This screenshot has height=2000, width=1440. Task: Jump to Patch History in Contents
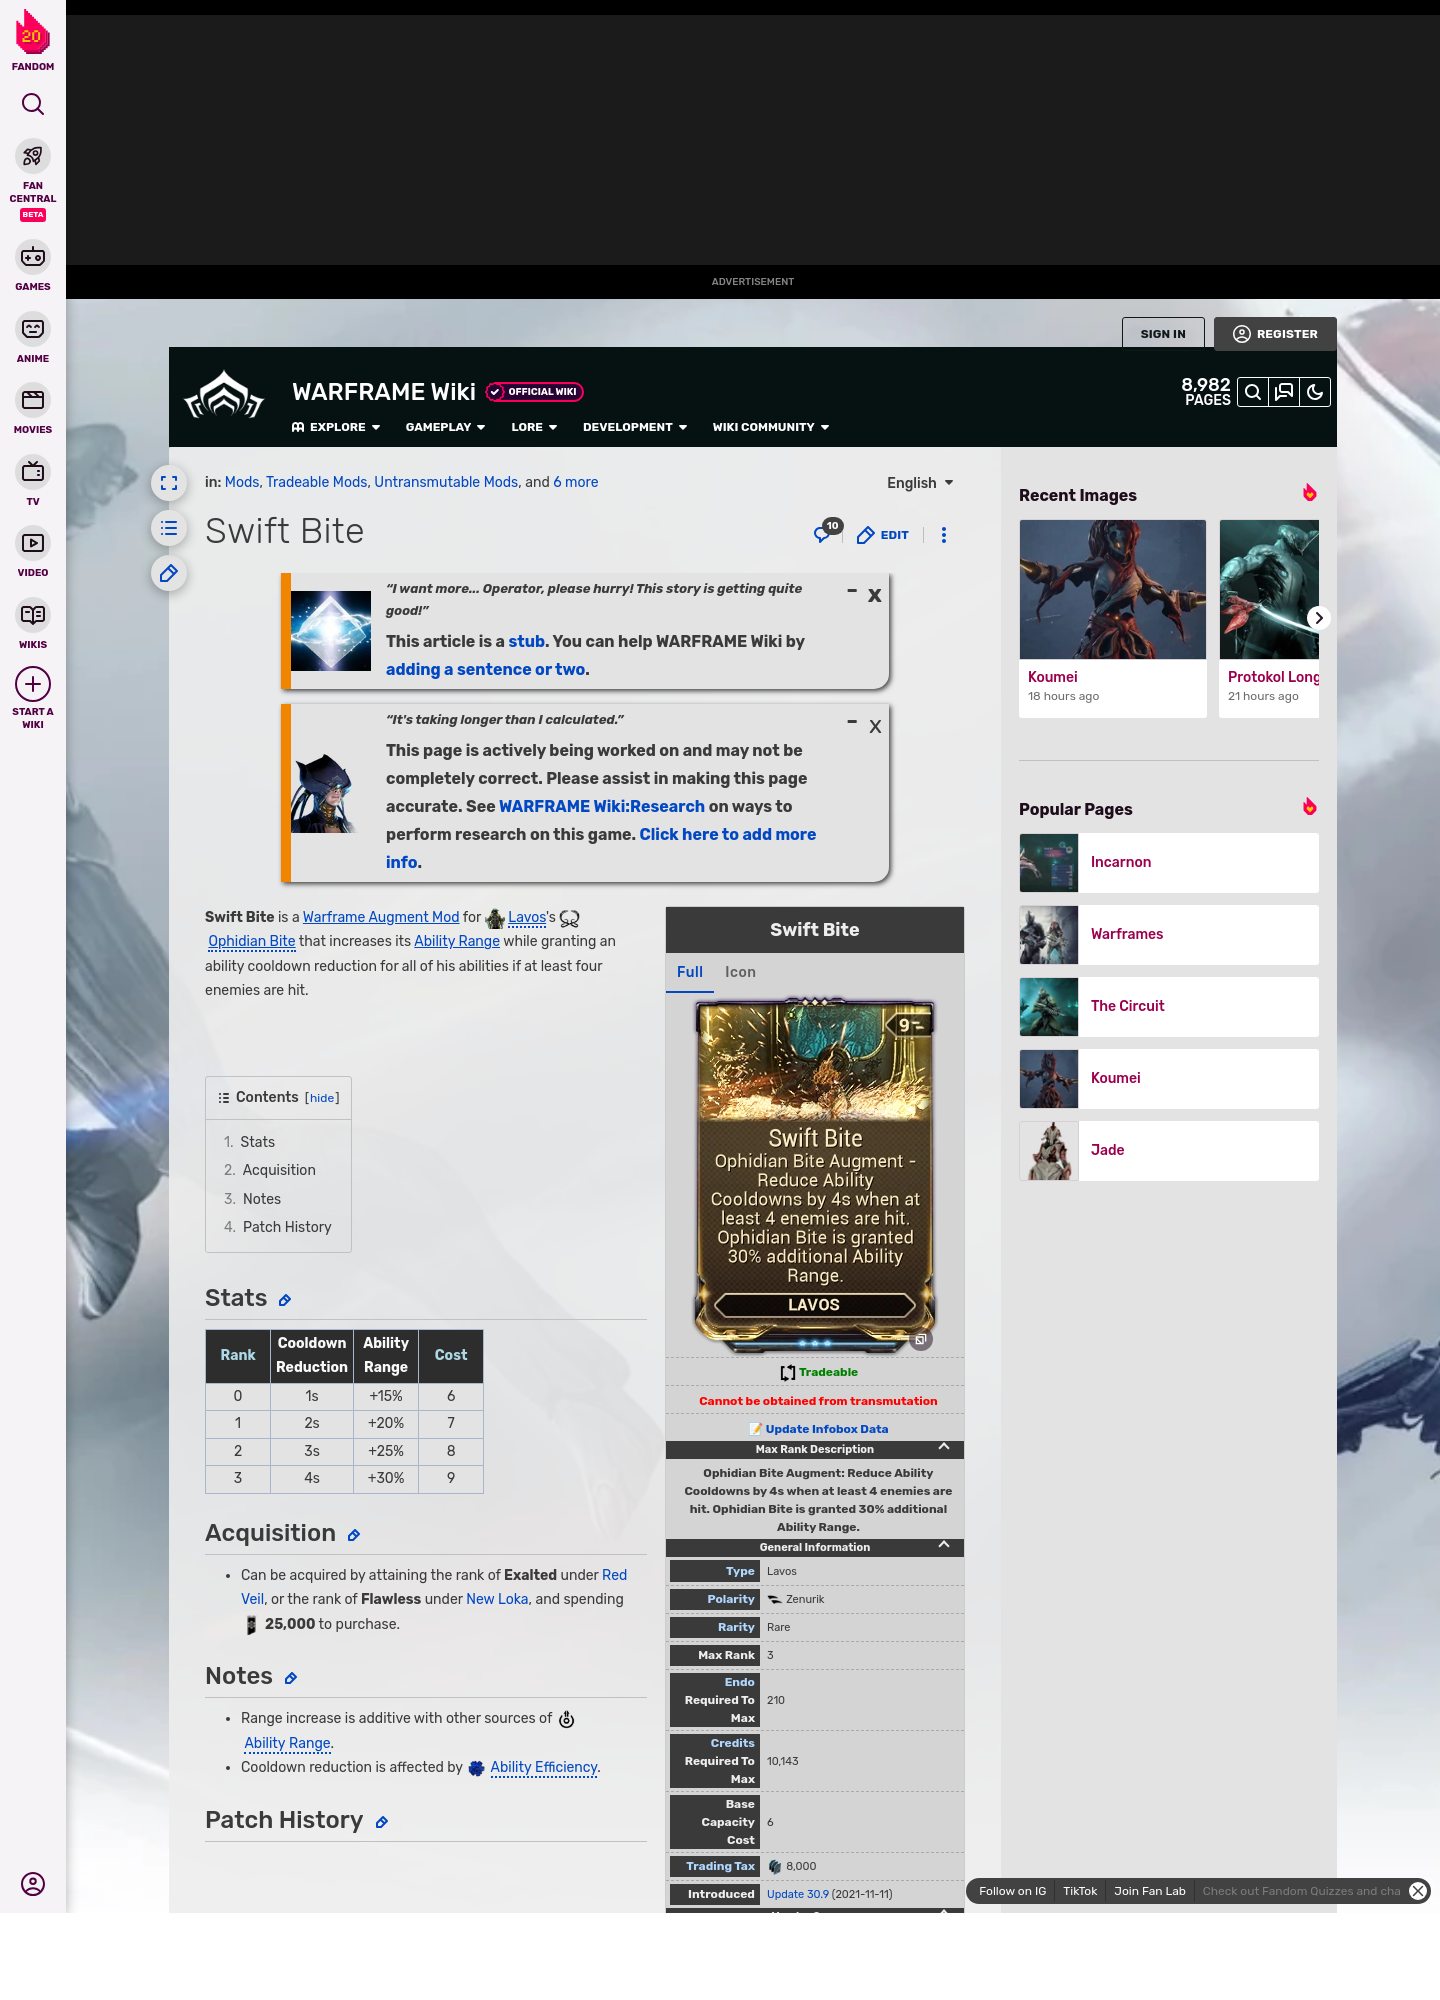[287, 1227]
